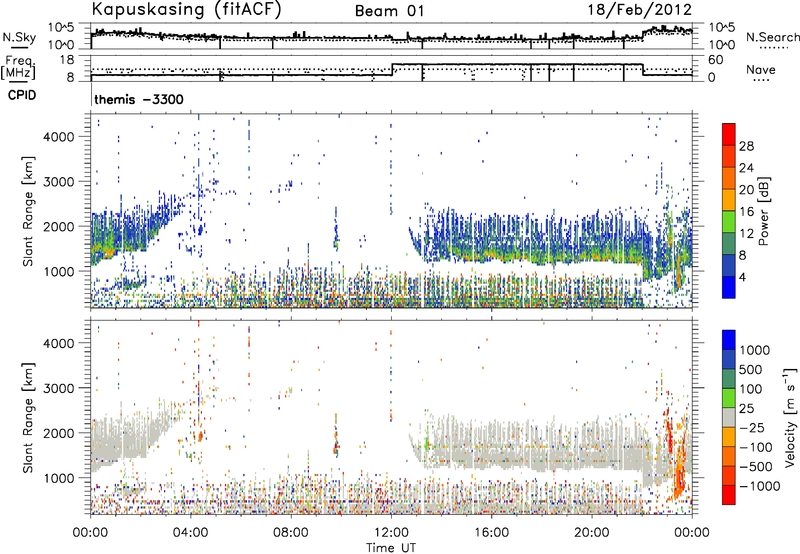The height and width of the screenshot is (554, 800).
Task: Click the '20' tick on Power colorbar
Action: click(x=746, y=190)
